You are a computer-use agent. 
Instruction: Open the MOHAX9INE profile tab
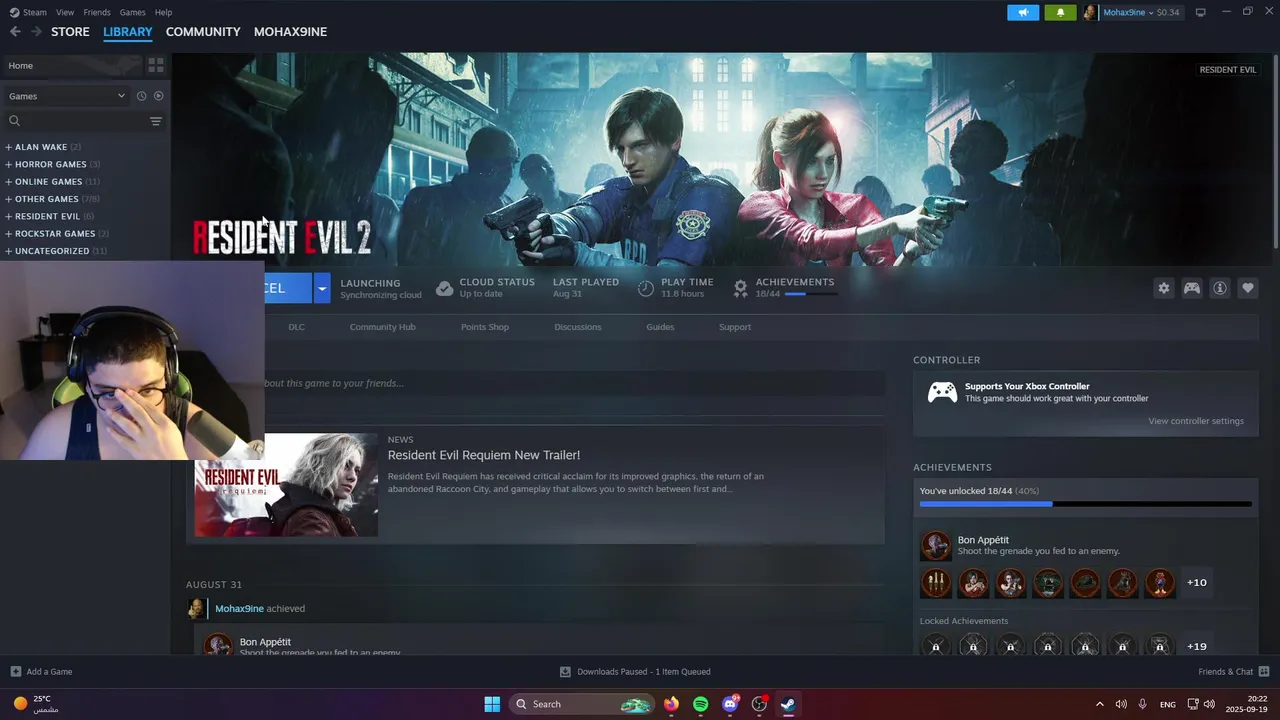(x=290, y=32)
